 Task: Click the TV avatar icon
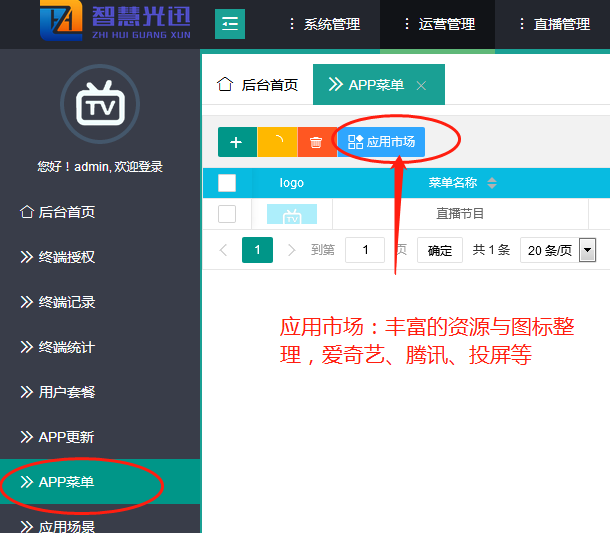coord(100,103)
